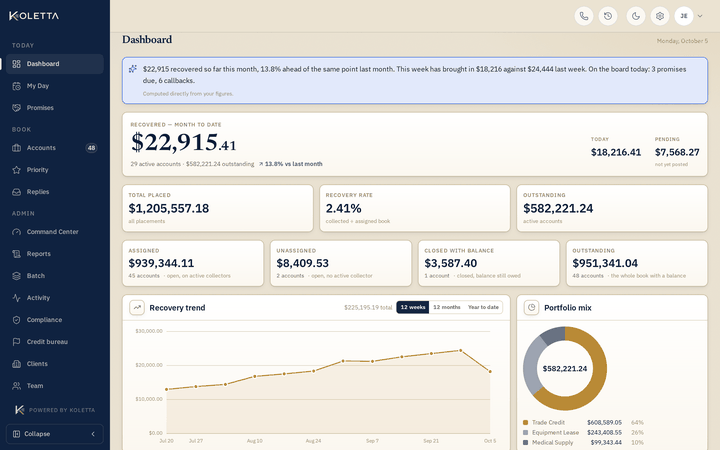
Task: Select the 12 weeks range tab
Action: [413, 307]
